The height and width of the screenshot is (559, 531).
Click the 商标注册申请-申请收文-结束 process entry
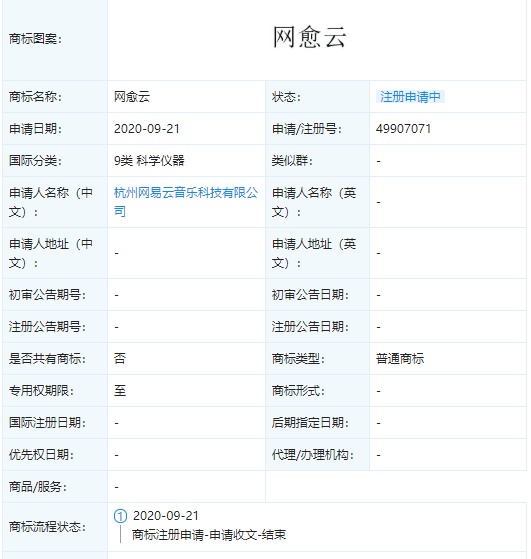(x=209, y=535)
